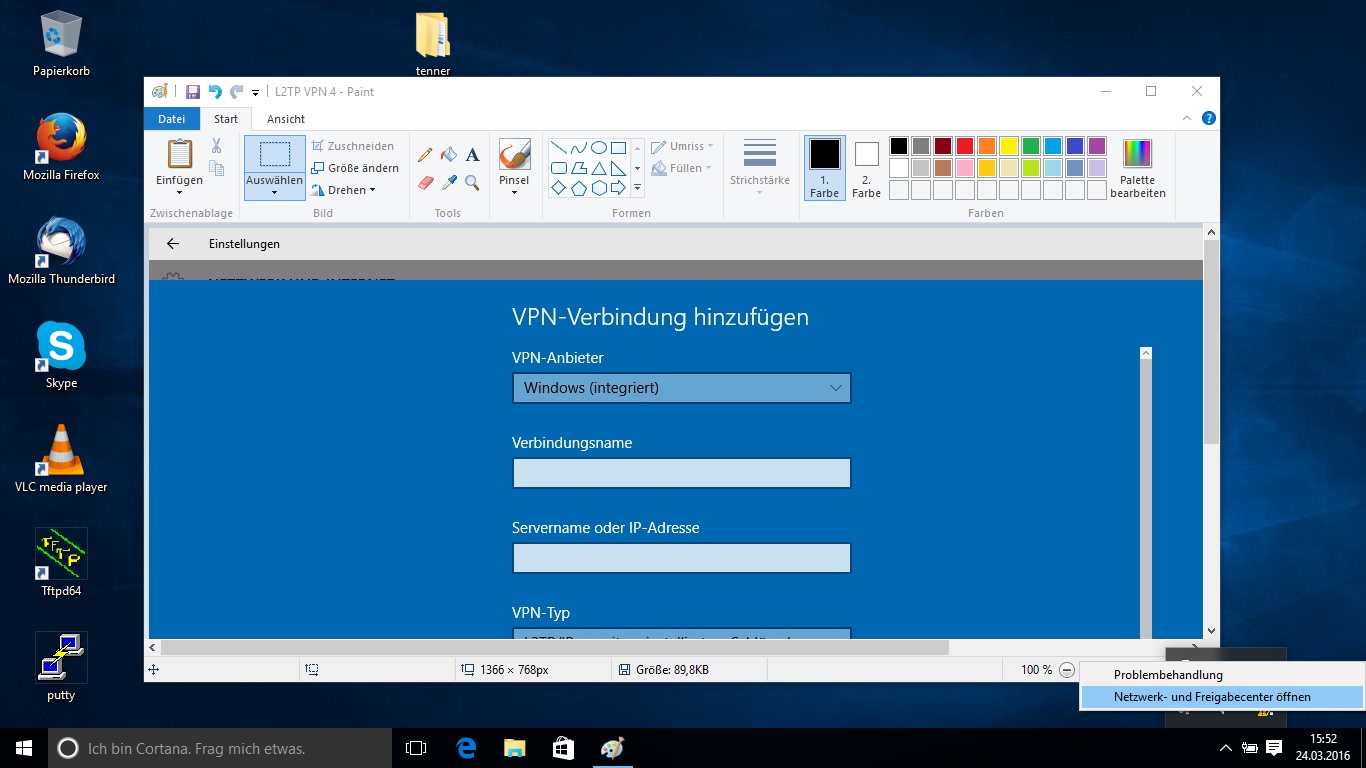Viewport: 1366px width, 768px height.
Task: Click the zoom out minus button
Action: (1067, 670)
